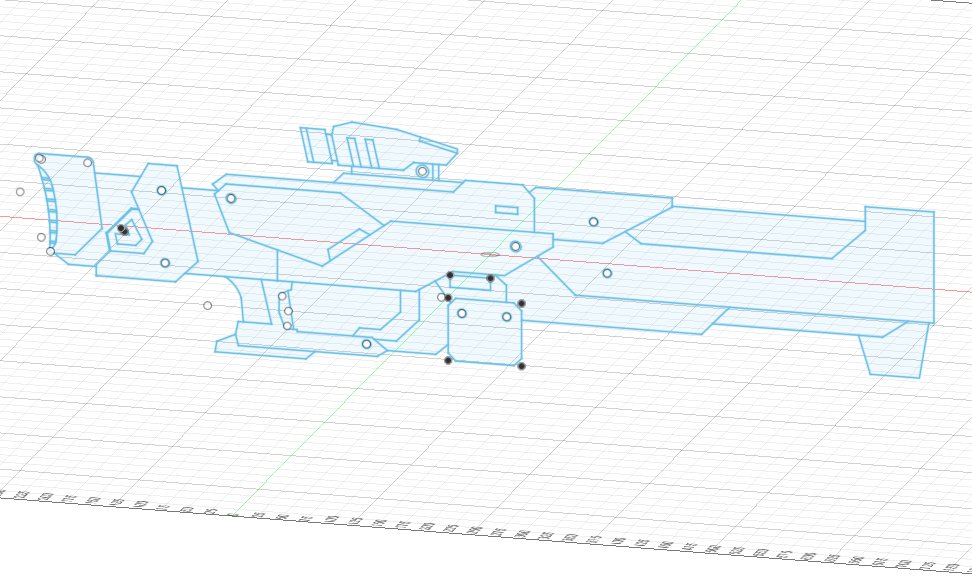
Task: Click the isolated point left of the buttstock curve
Action: coord(20,192)
